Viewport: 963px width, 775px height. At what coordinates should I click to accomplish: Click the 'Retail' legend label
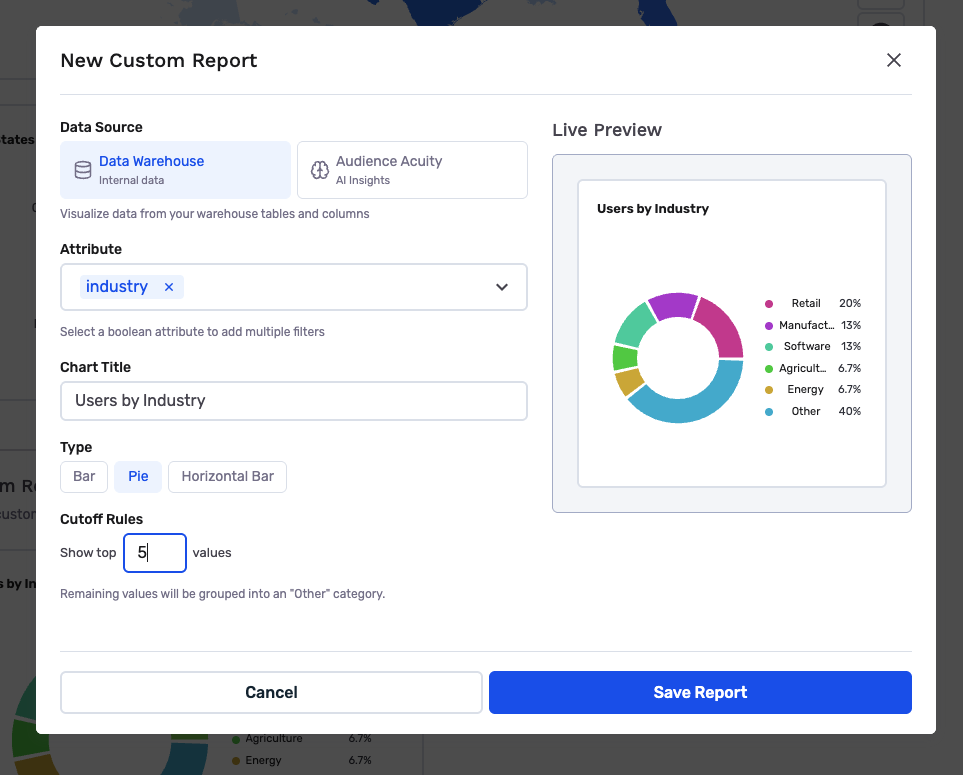pyautogui.click(x=806, y=303)
